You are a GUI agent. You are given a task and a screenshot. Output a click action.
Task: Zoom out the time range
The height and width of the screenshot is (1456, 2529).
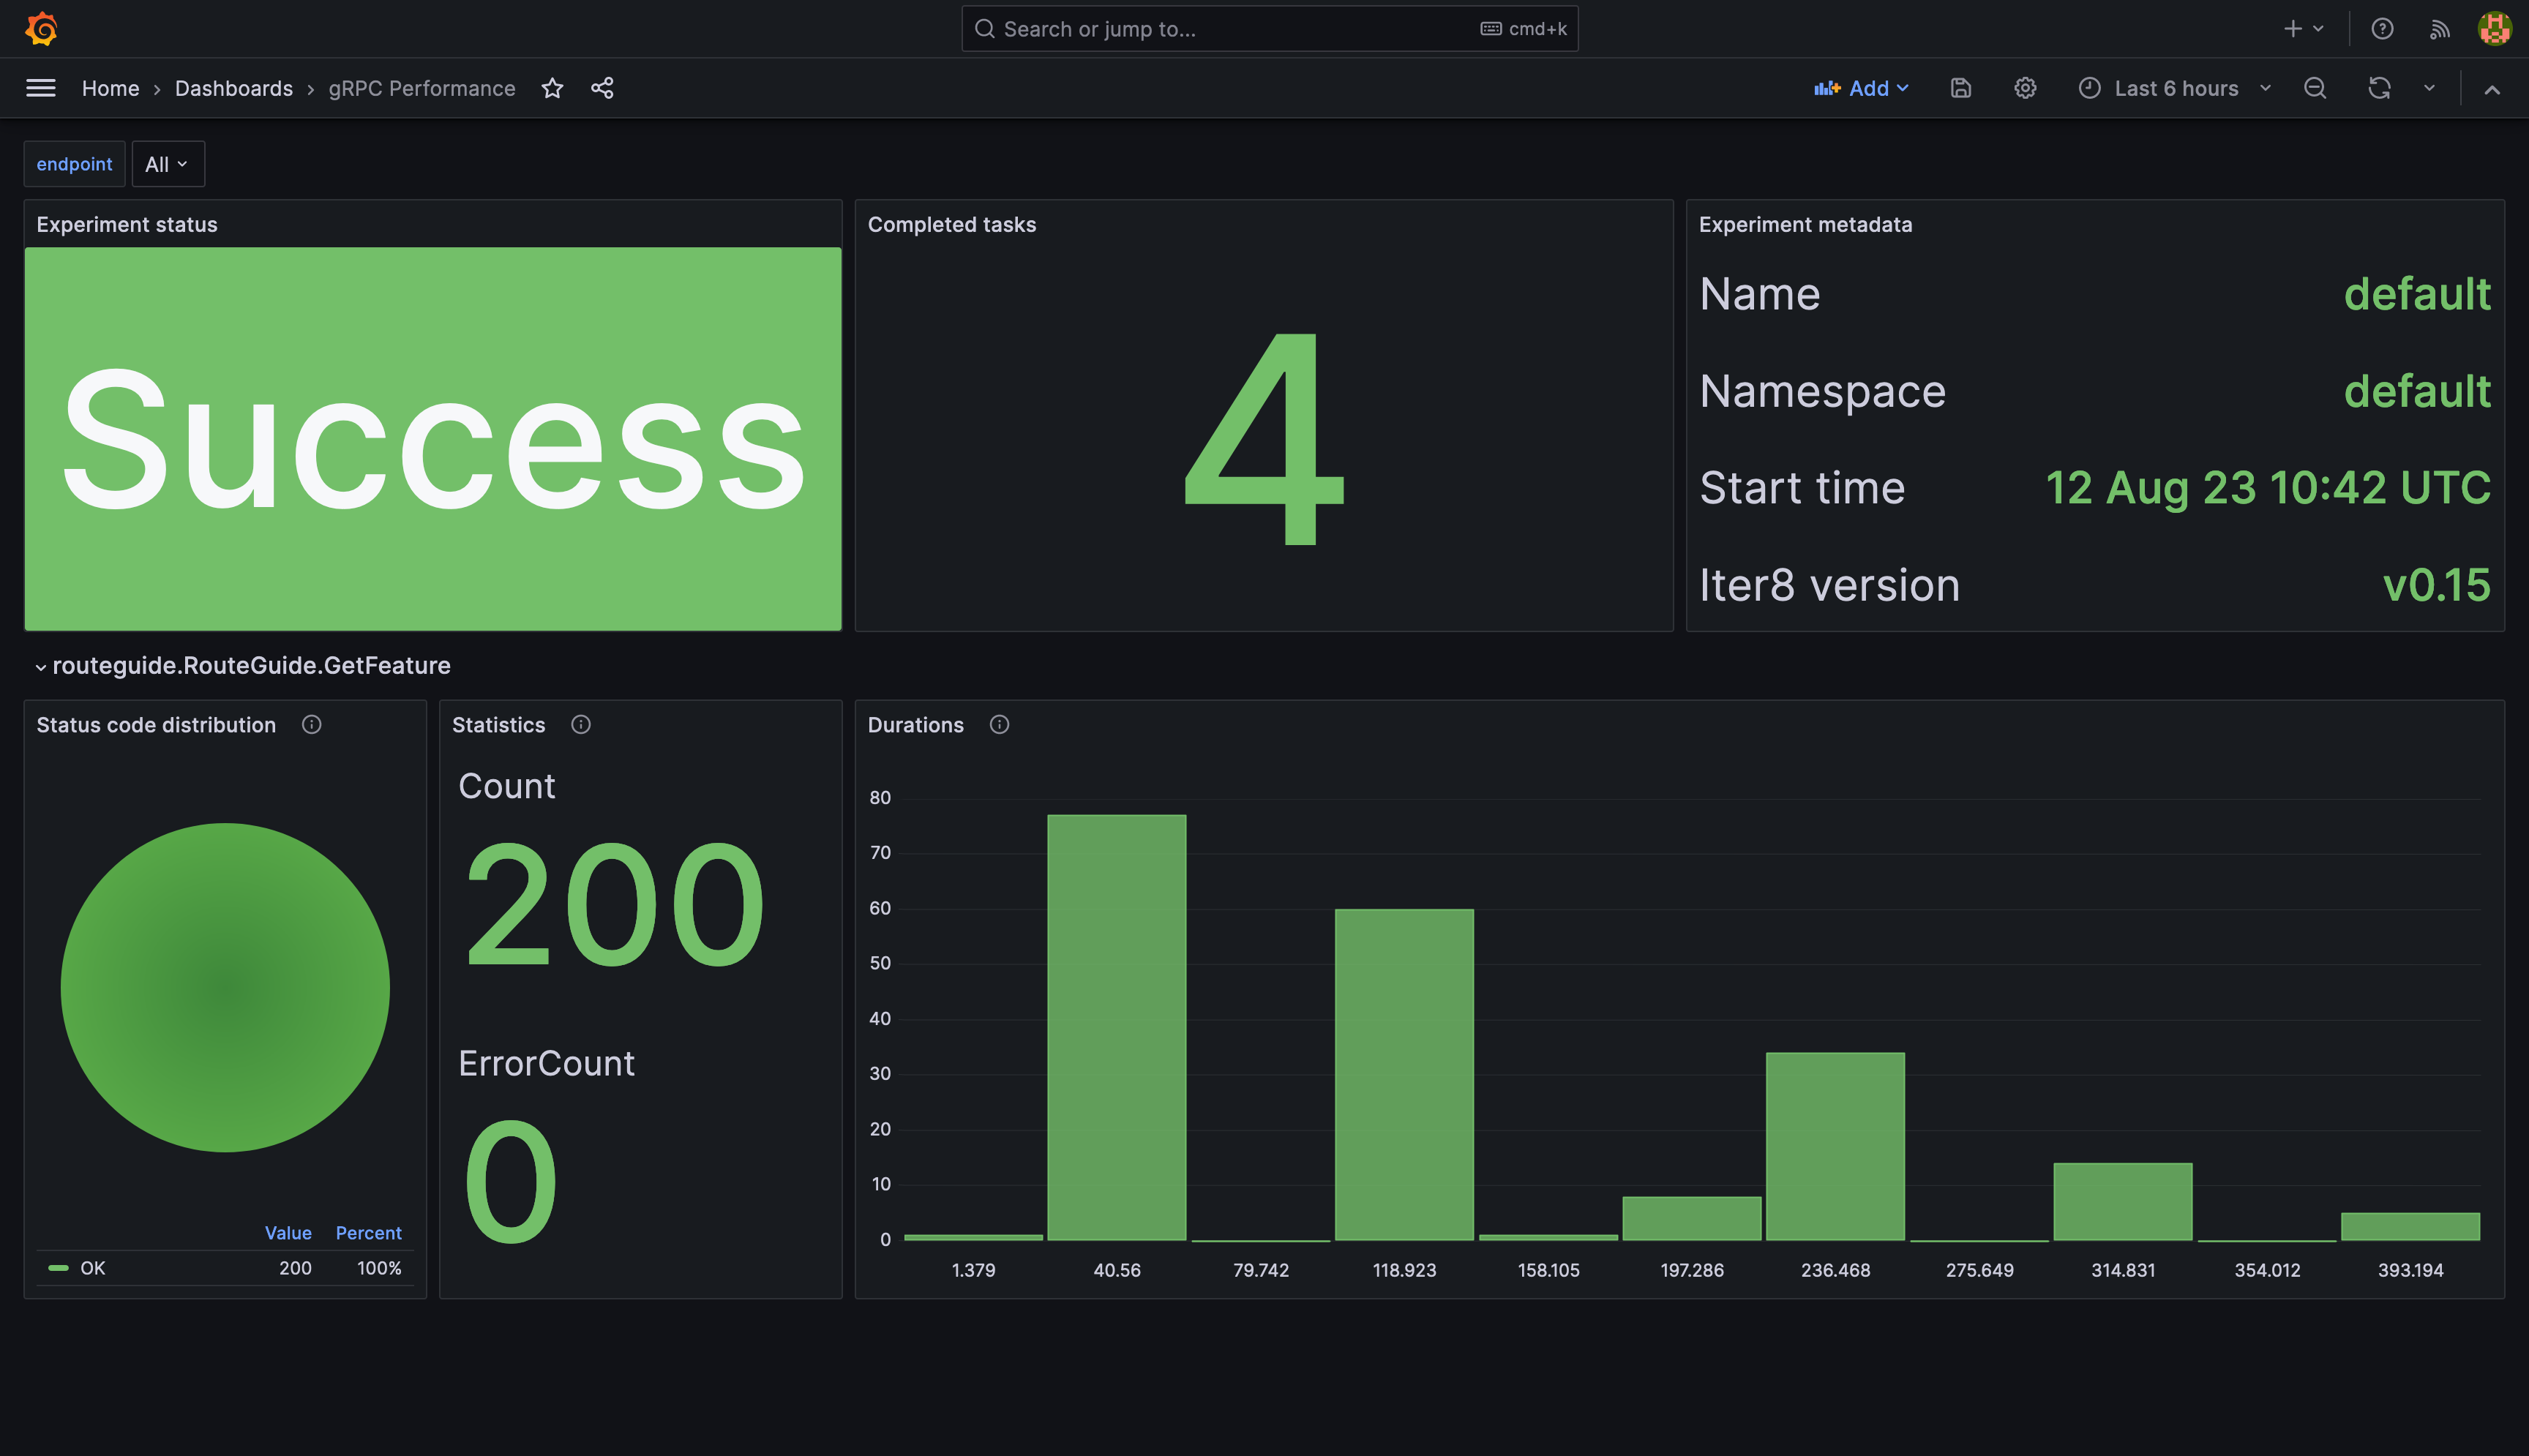point(2315,88)
